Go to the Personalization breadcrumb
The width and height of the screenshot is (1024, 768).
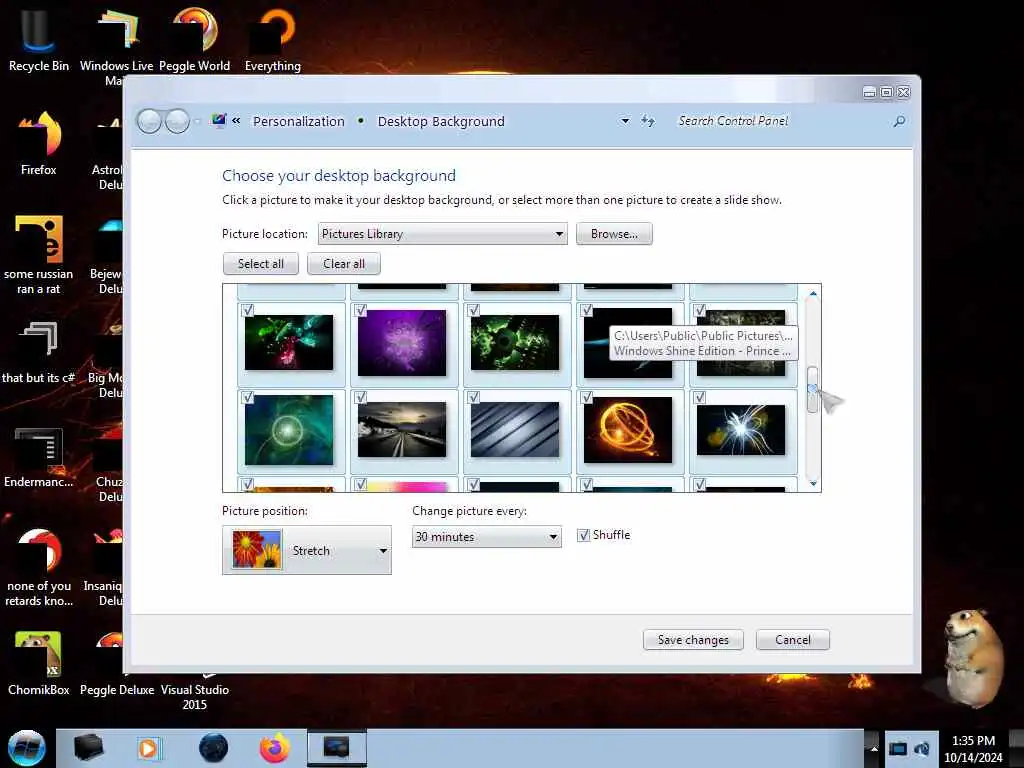(x=298, y=121)
